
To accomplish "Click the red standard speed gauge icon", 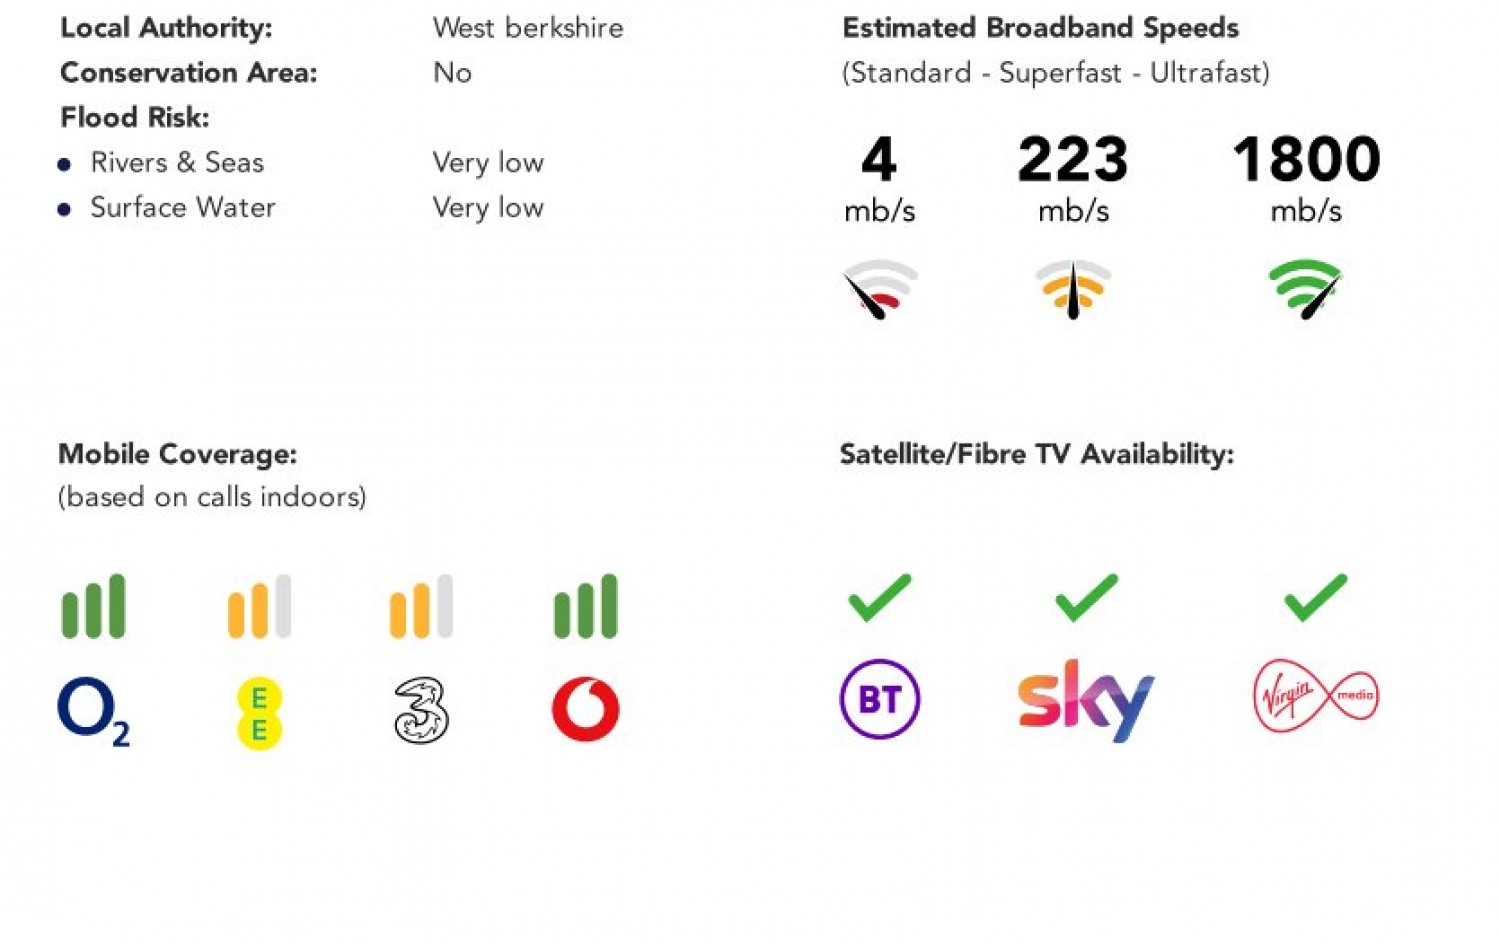I will [880, 289].
